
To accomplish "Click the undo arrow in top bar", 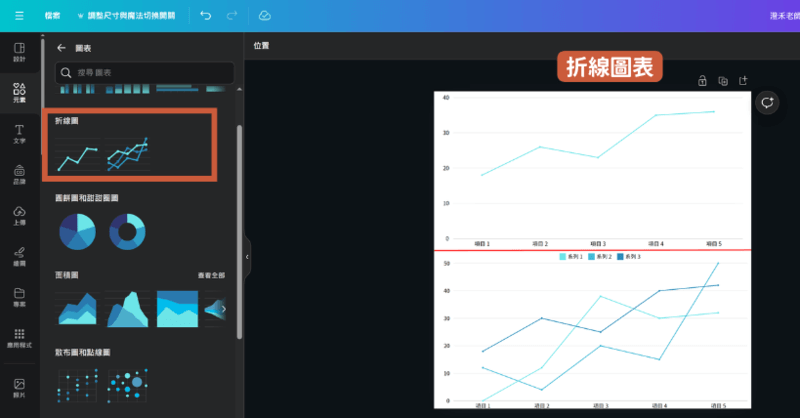I will coord(205,16).
